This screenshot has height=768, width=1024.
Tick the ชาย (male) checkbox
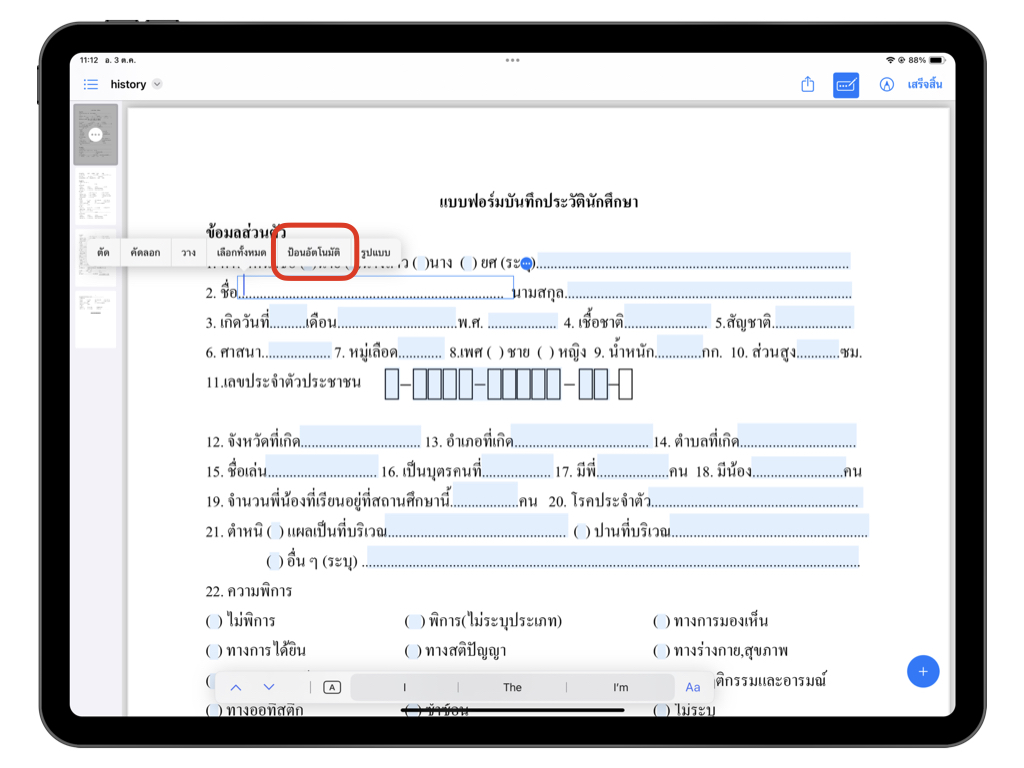point(494,352)
